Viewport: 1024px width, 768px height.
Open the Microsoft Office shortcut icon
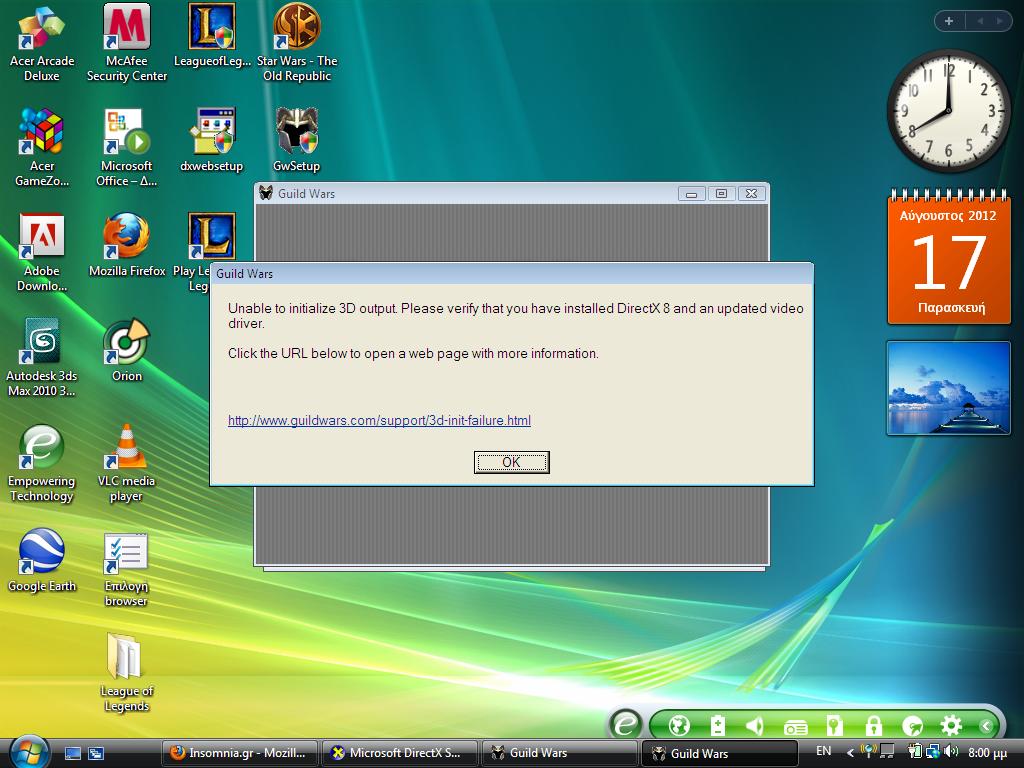pyautogui.click(x=127, y=148)
